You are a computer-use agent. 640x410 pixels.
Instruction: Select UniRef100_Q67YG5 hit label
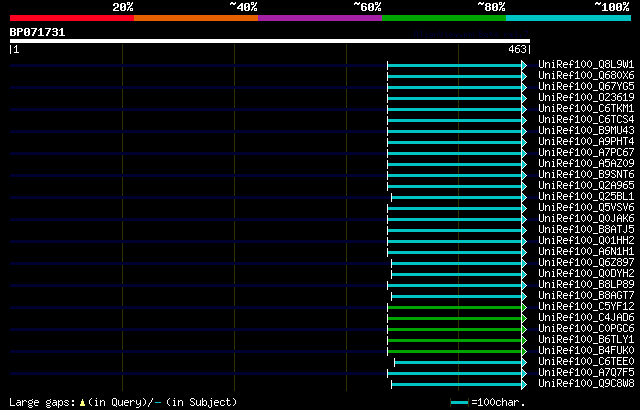(x=586, y=86)
